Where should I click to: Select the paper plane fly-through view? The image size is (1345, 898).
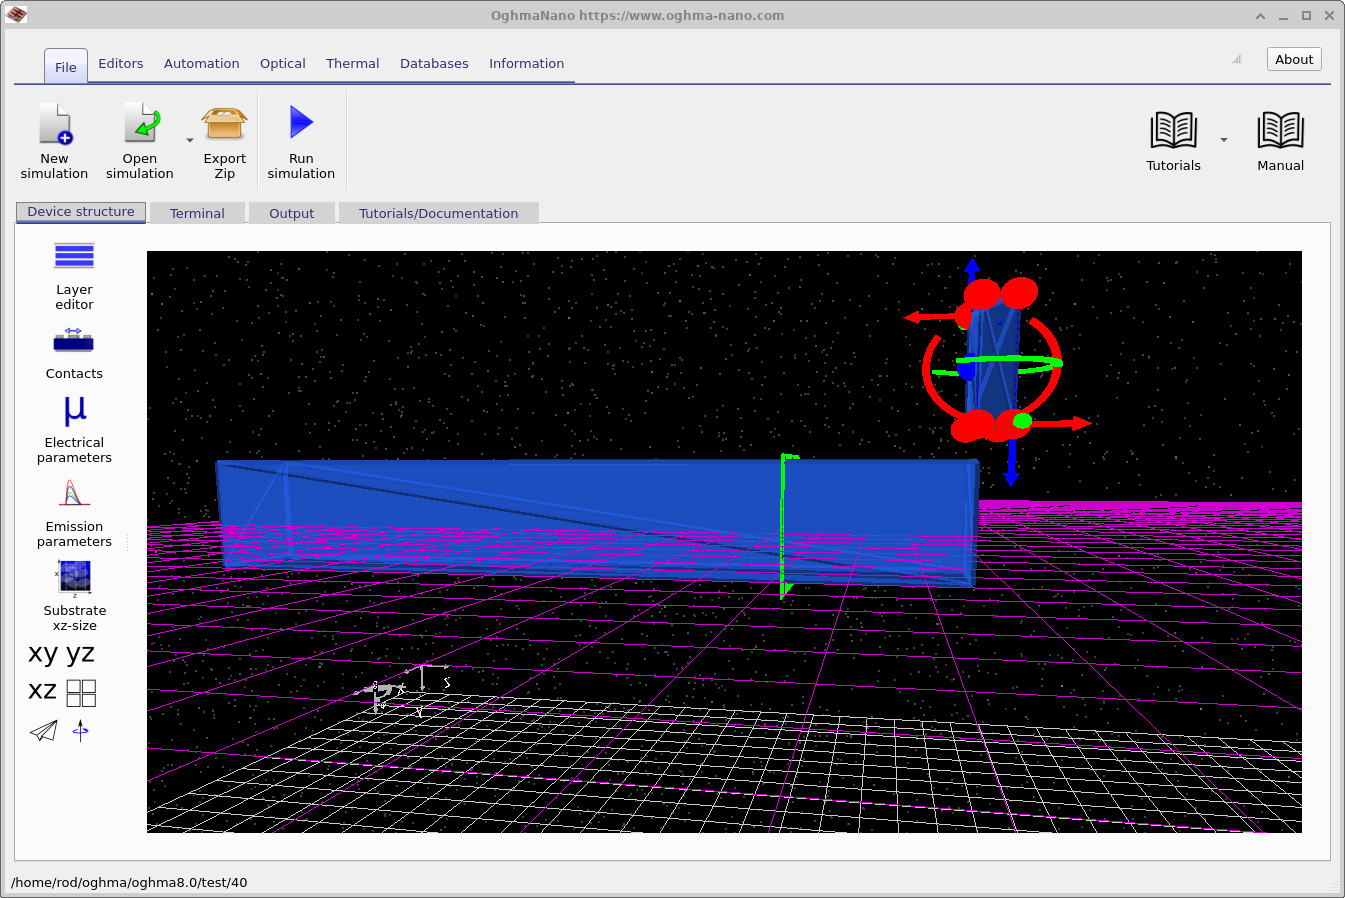coord(41,731)
